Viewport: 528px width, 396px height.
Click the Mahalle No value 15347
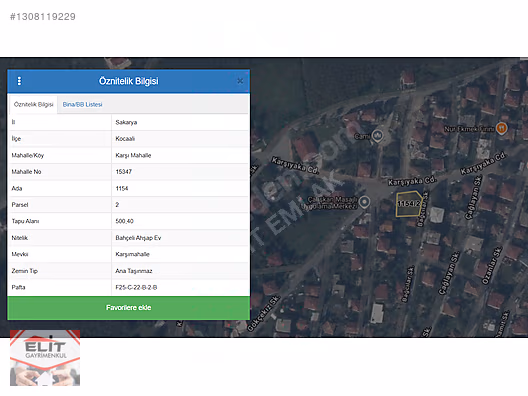pyautogui.click(x=124, y=172)
